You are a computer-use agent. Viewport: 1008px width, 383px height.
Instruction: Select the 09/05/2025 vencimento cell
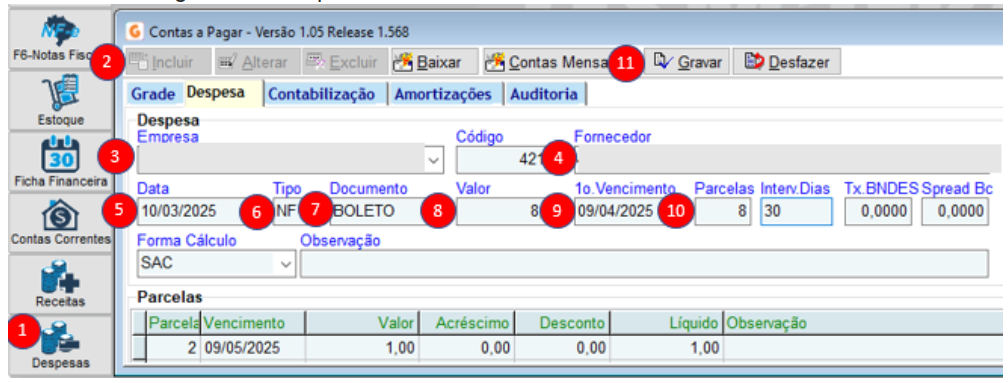(253, 348)
